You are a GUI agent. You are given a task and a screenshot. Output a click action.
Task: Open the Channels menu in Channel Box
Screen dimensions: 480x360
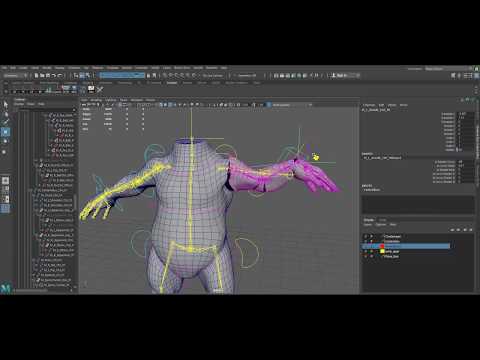coord(369,105)
